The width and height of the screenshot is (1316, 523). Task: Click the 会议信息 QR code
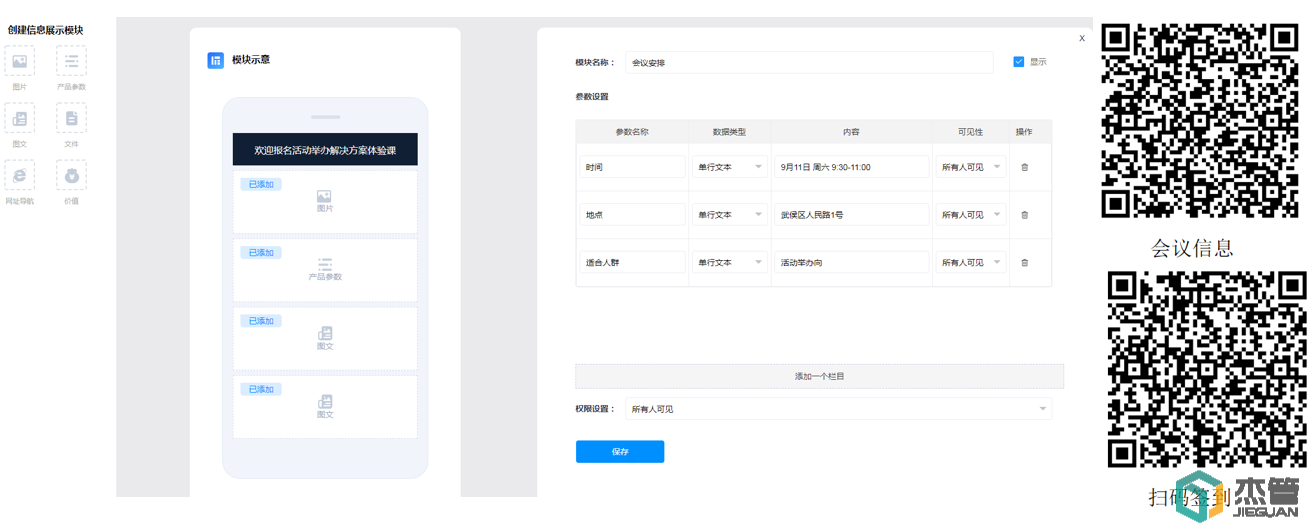[x=1199, y=120]
